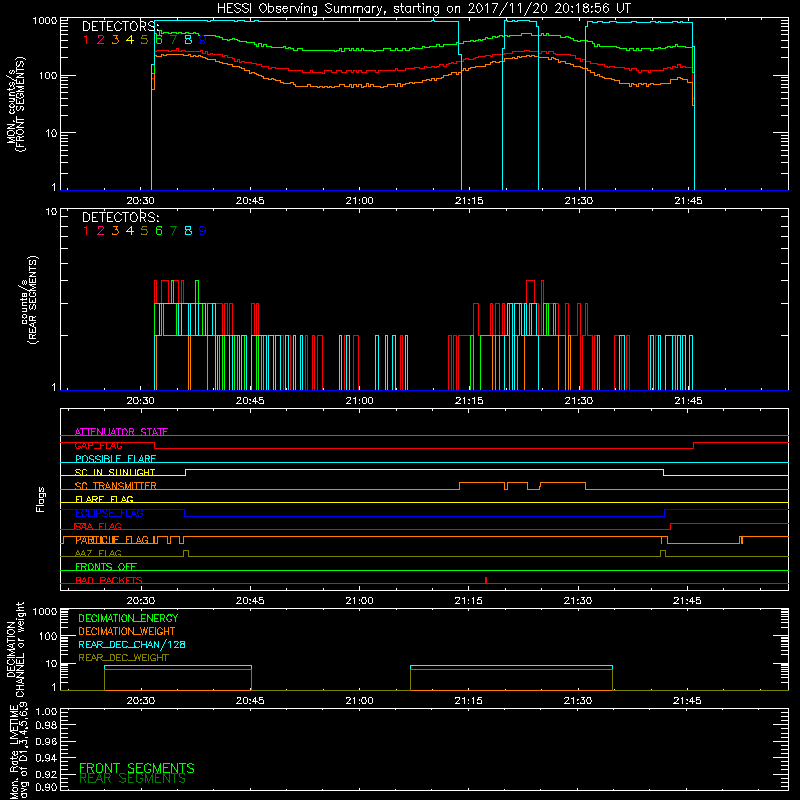Click the 1000 tick on the front-segments y-axis
The image size is (800, 800).
tap(45, 21)
